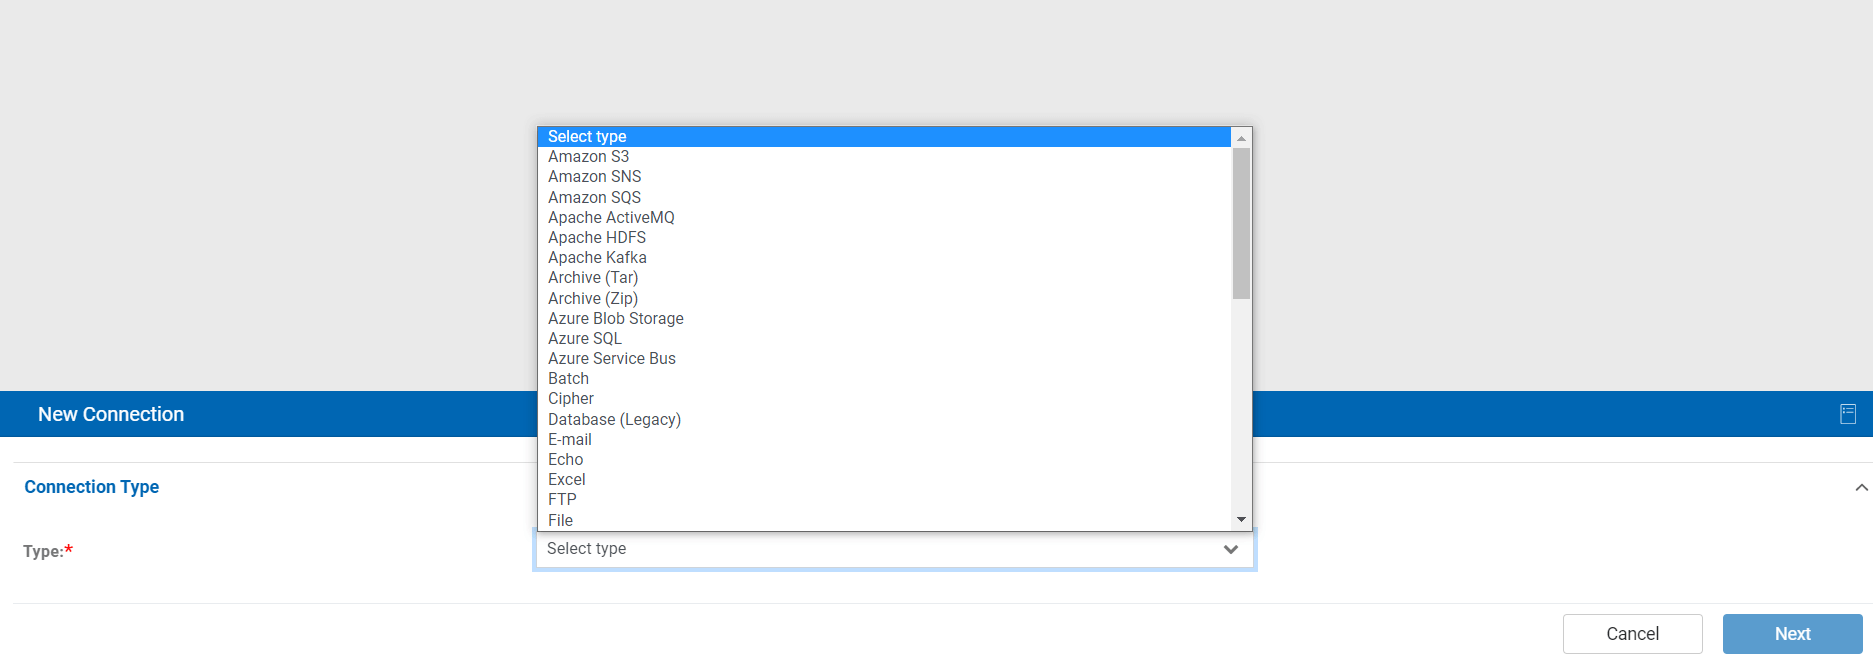This screenshot has width=1873, height=658.
Task: Select Amazon SQS connection type
Action: click(x=884, y=198)
